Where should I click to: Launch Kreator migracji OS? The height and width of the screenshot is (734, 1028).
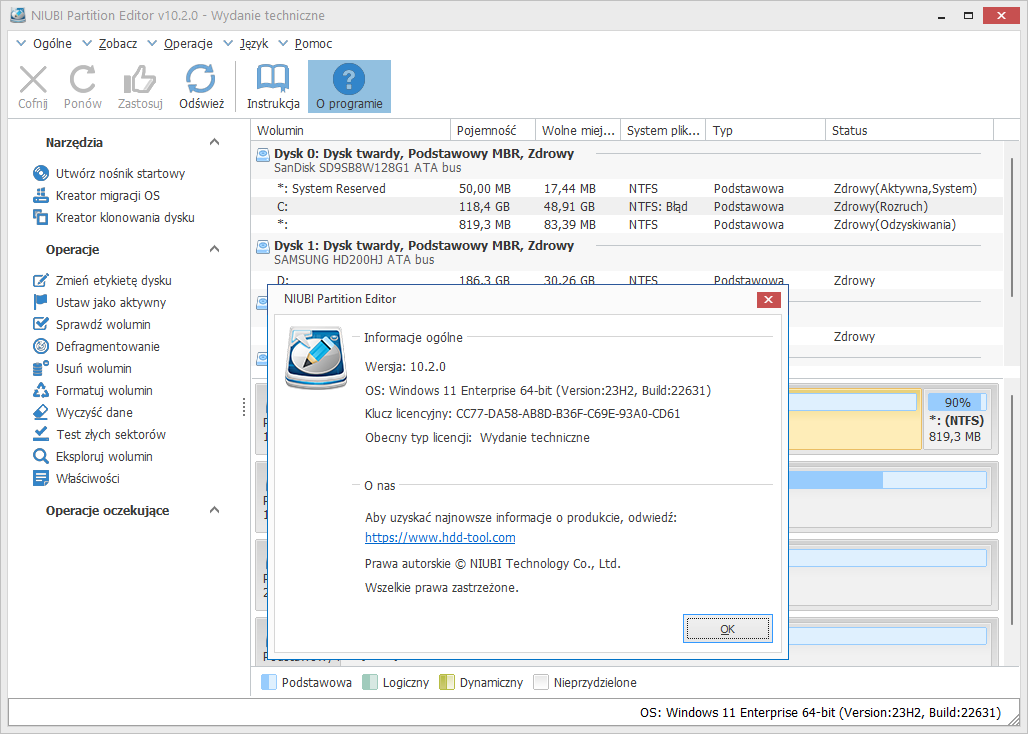click(x=96, y=195)
